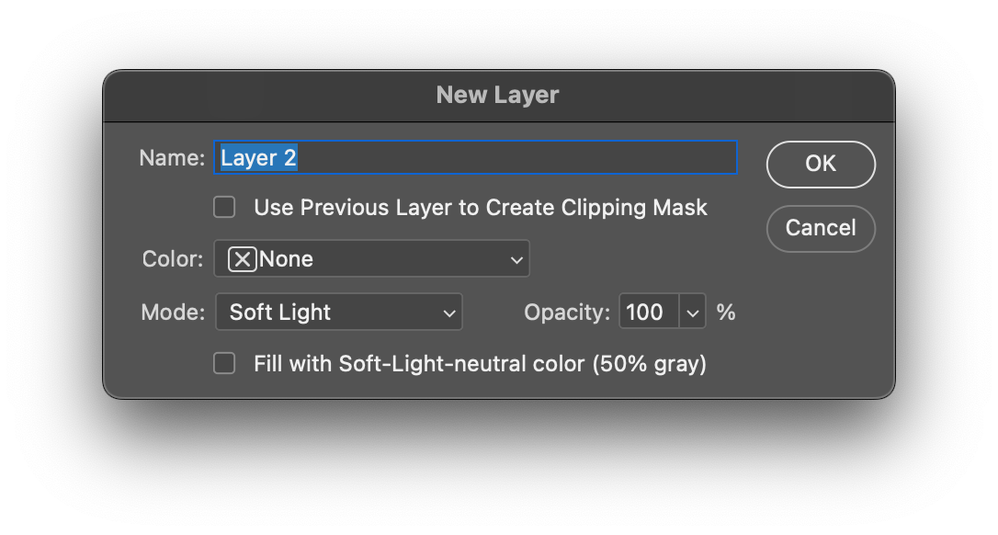Click the Color: label
Screen dimensions: 998x535
(173, 259)
